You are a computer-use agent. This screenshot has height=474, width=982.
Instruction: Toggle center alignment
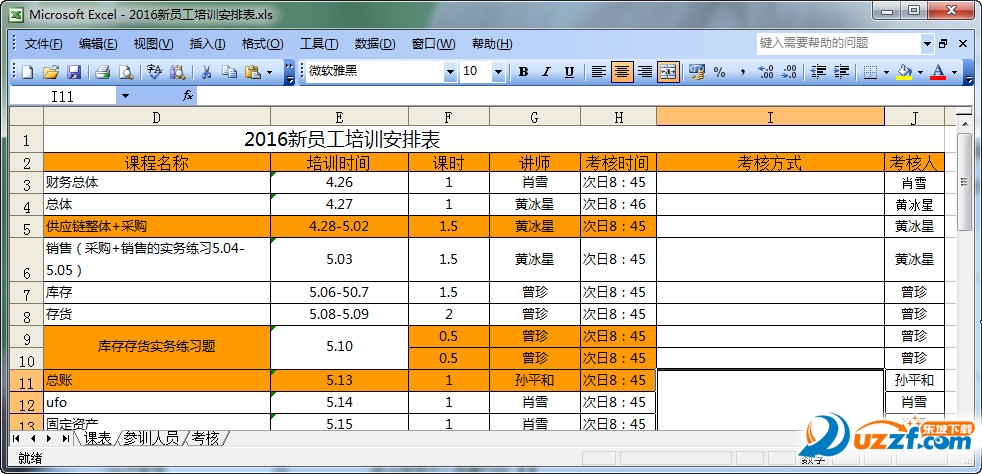(621, 72)
